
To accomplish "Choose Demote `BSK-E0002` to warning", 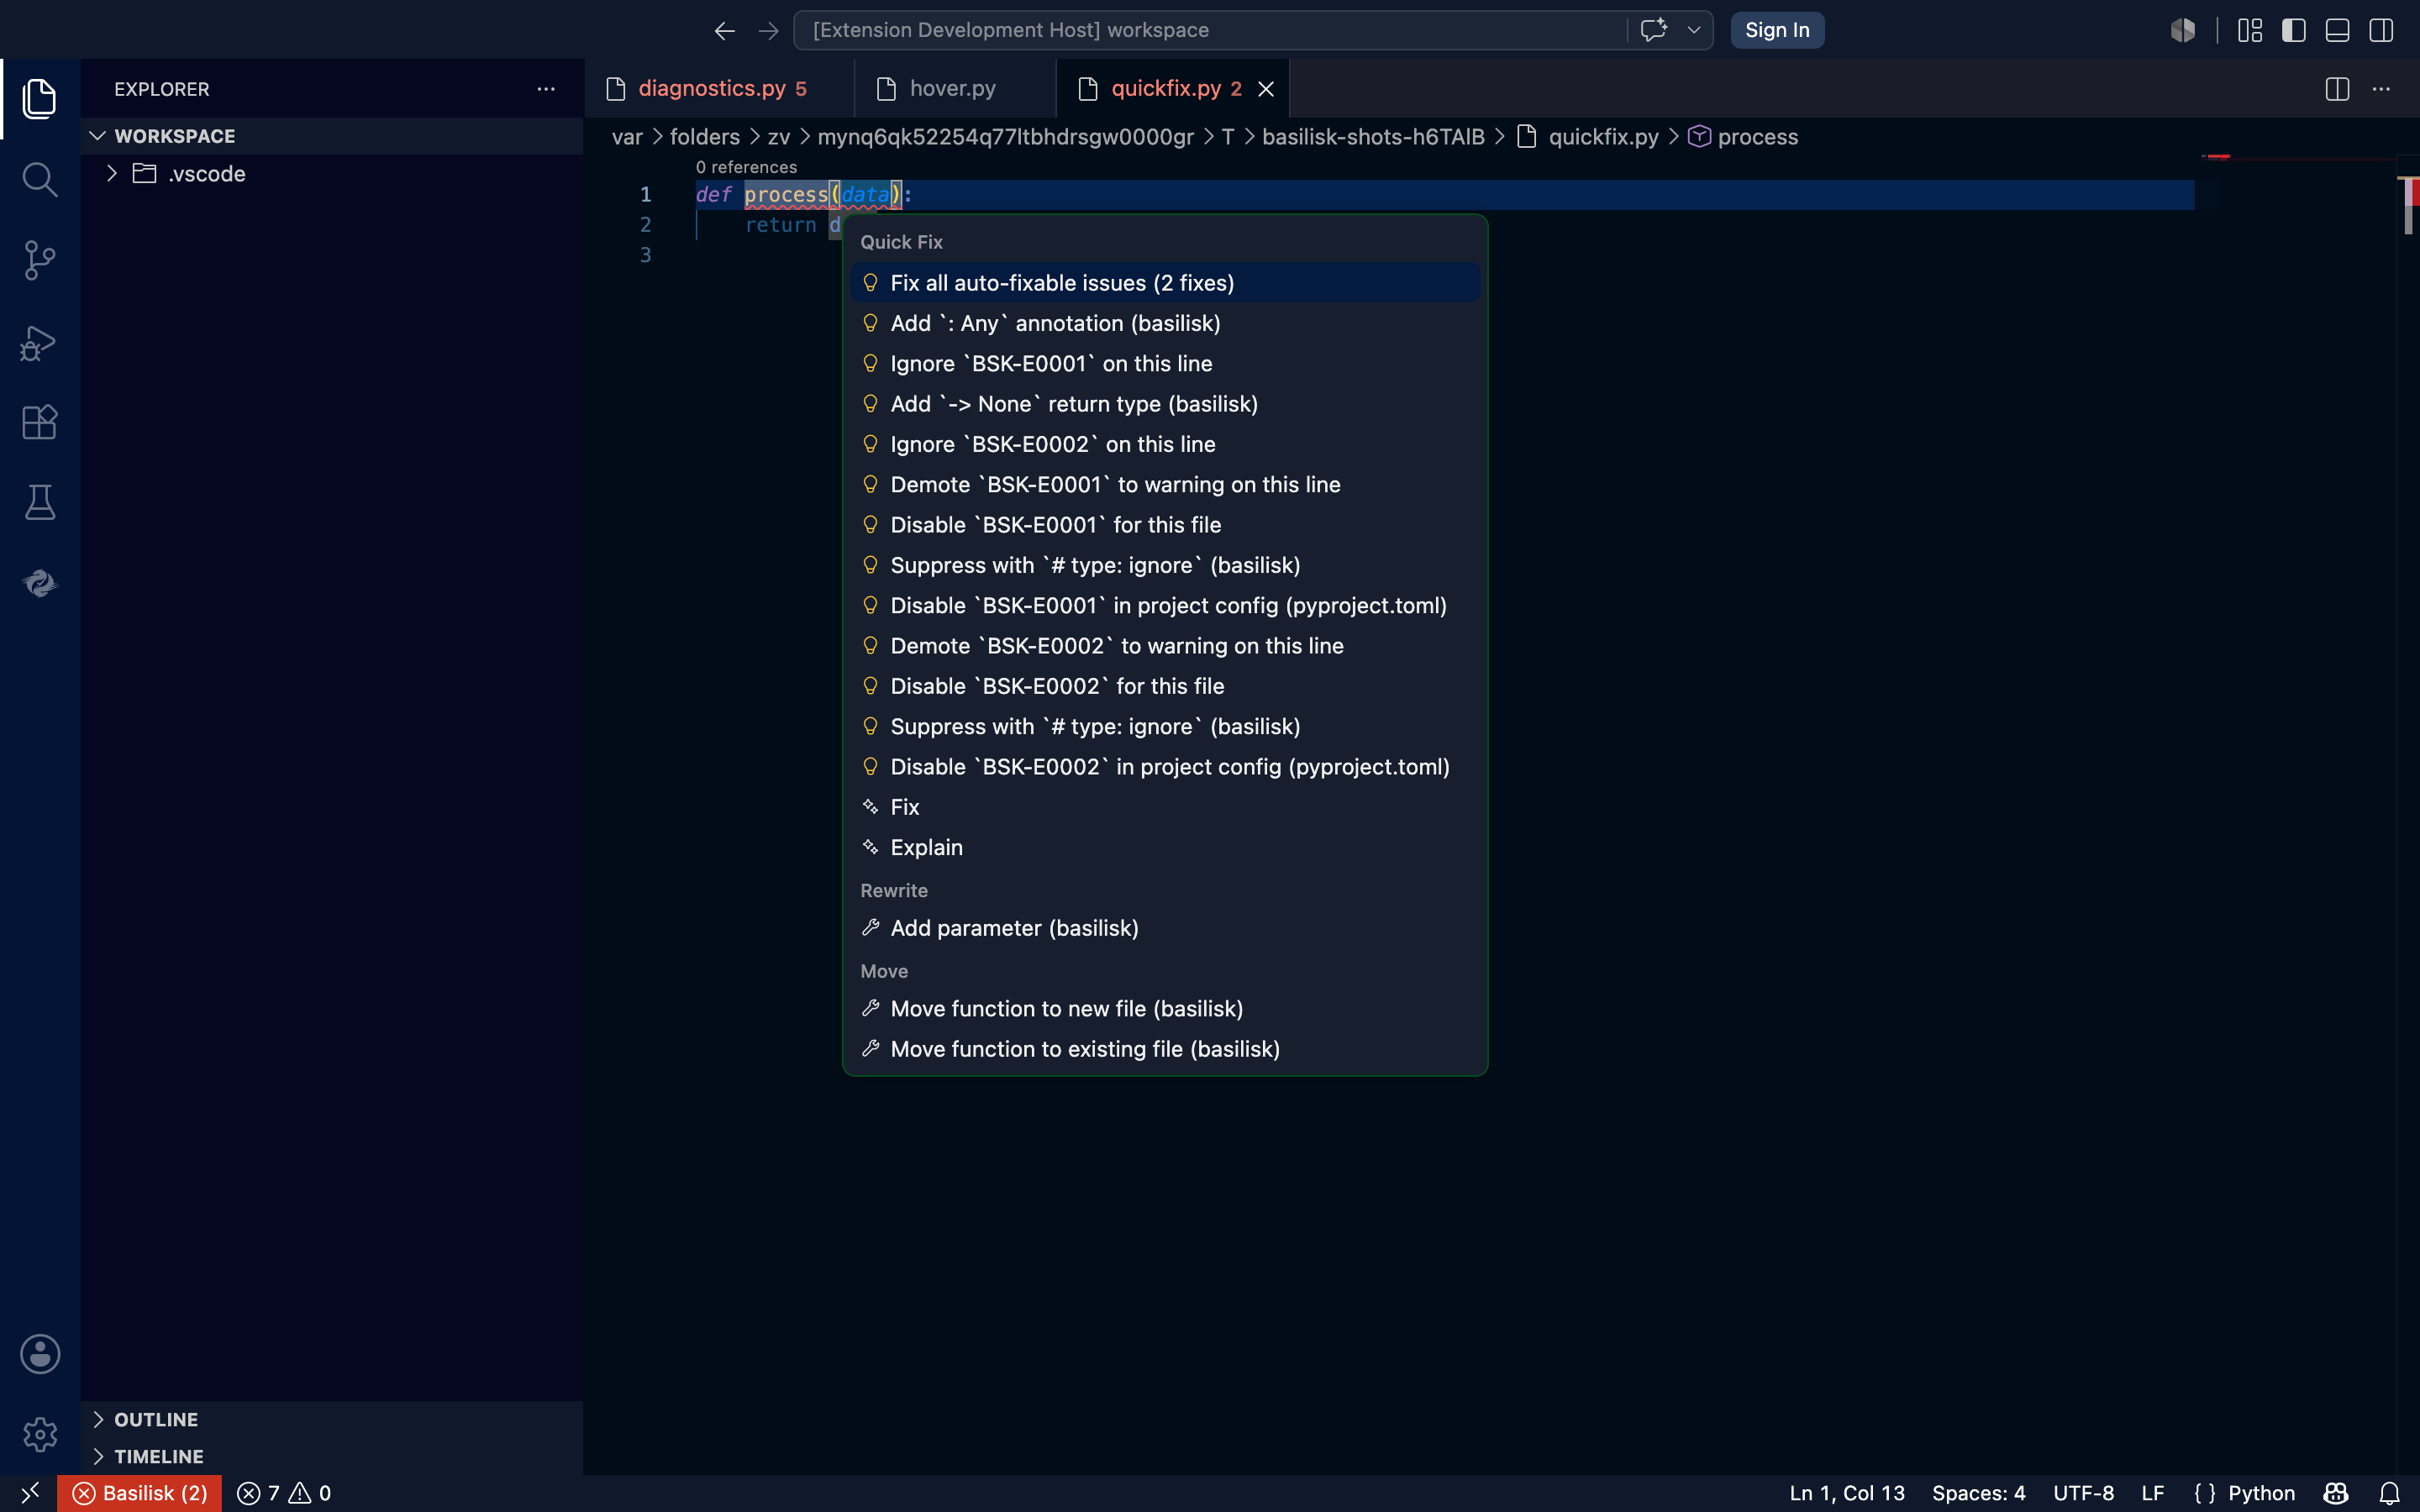I will 1165,646.
